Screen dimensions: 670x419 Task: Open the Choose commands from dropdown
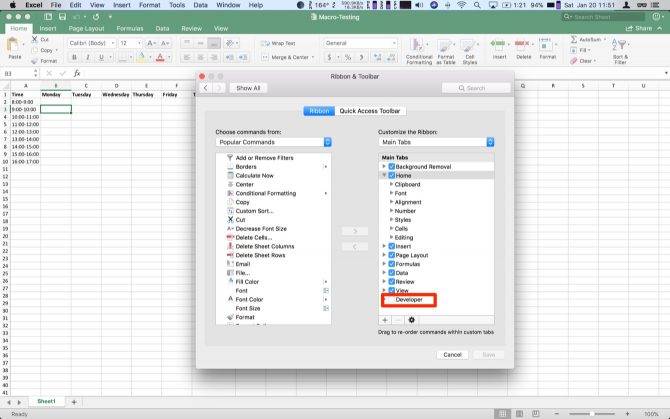(273, 142)
